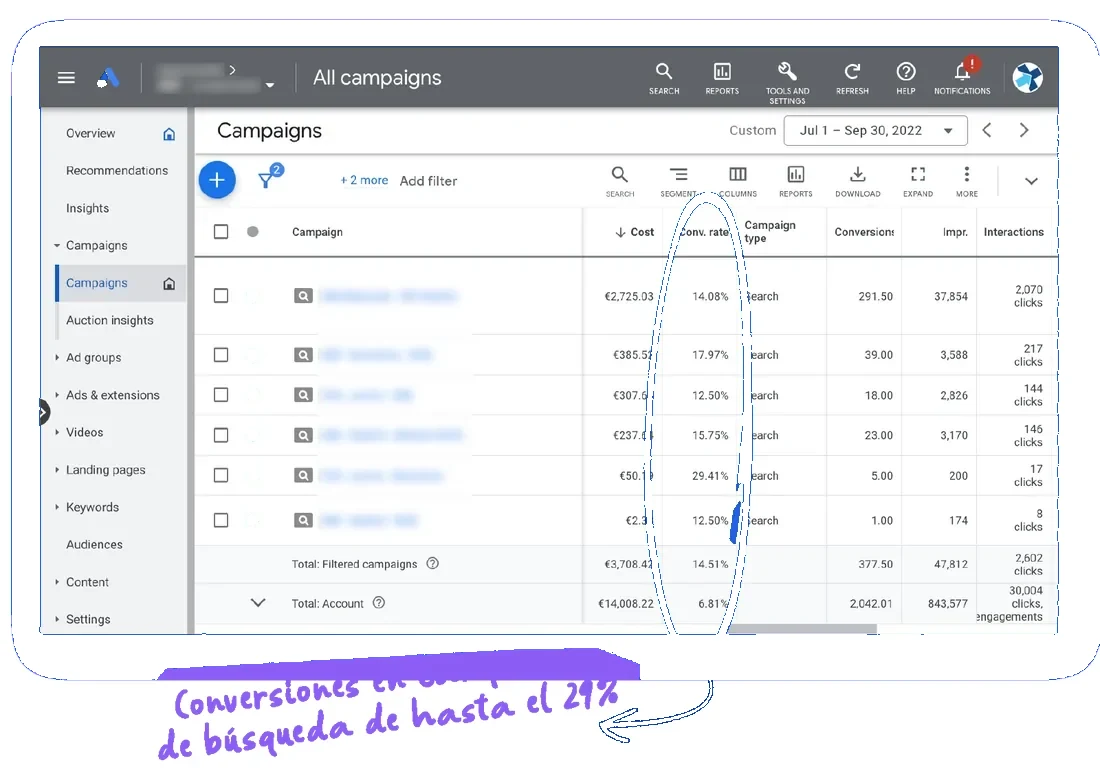This screenshot has width=1100, height=774.
Task: Click the search campaign icon in €2,725.03 row
Action: (303, 296)
